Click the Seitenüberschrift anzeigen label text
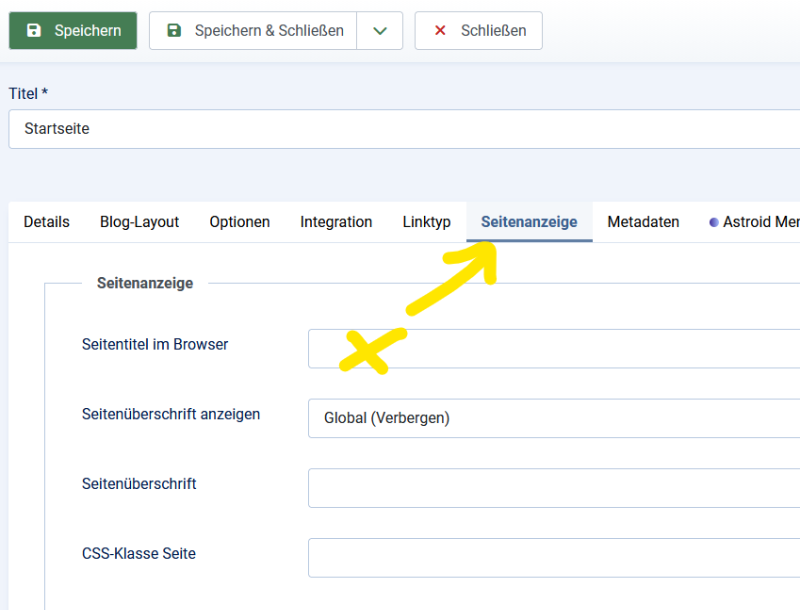Screen dimensions: 800x610 click(171, 414)
